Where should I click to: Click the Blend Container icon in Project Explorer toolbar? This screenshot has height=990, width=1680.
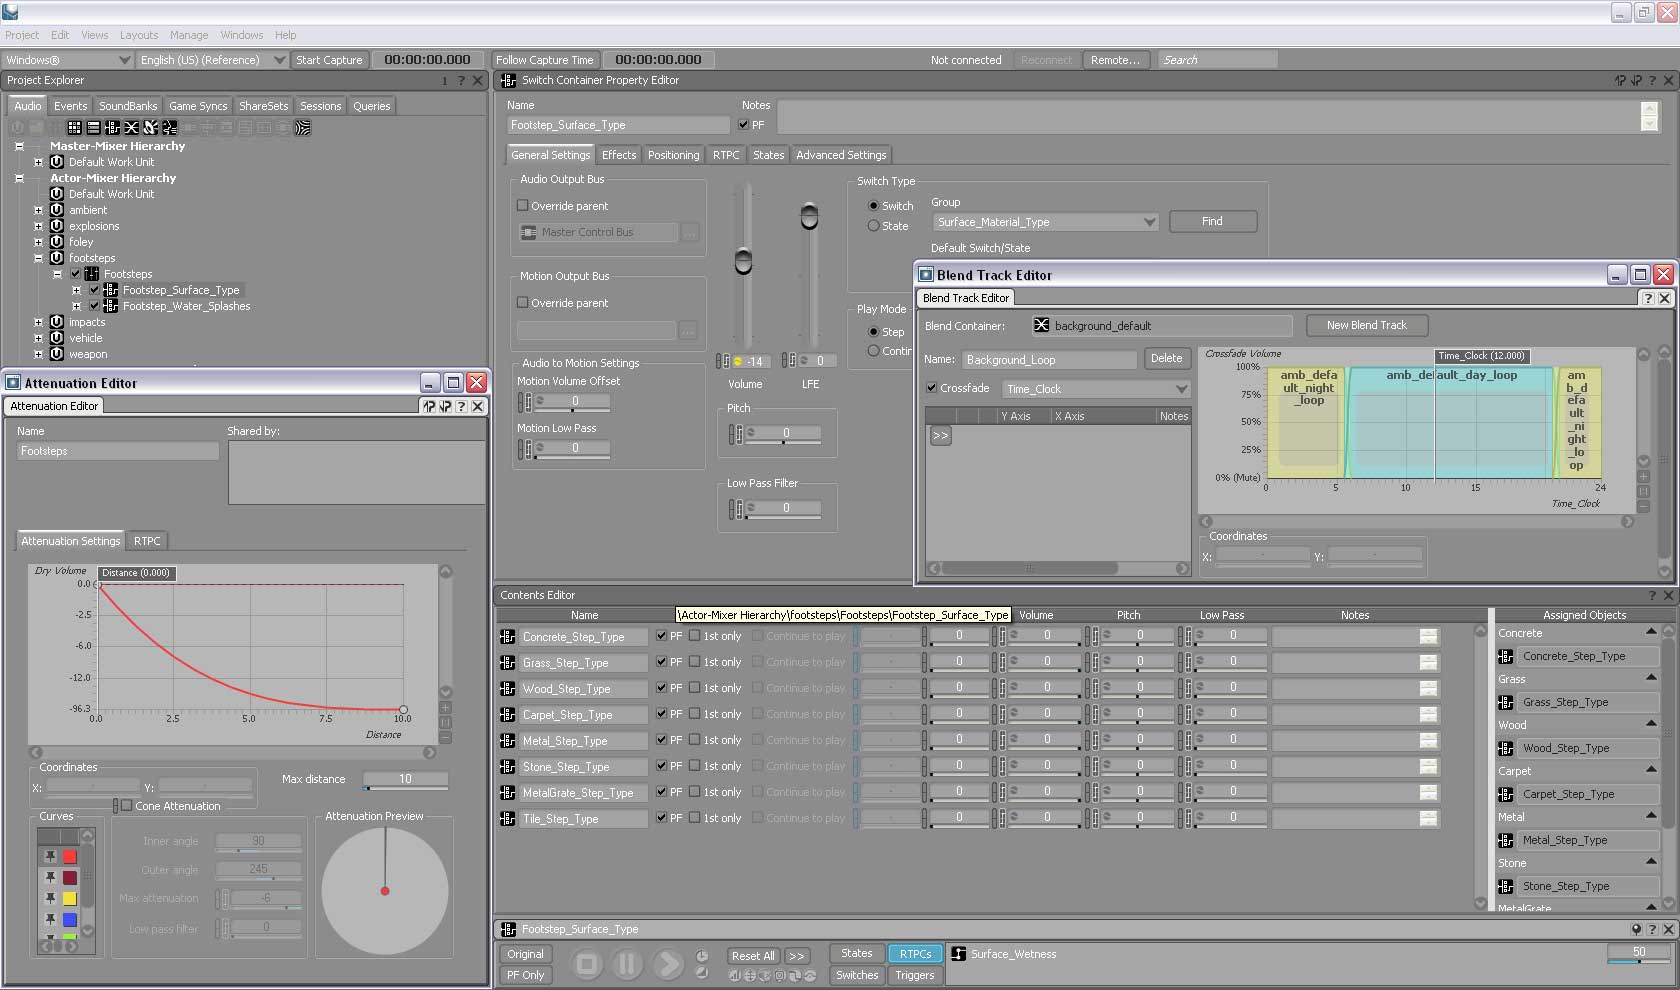[131, 127]
